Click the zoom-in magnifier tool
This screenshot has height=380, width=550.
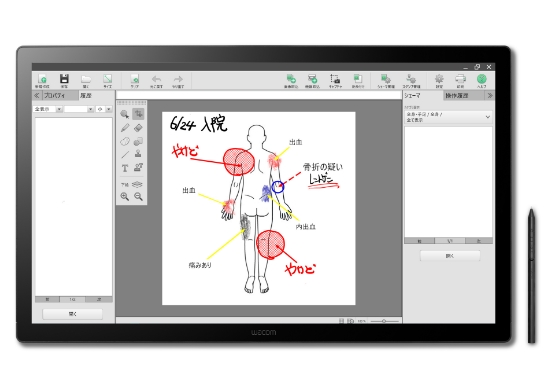pos(125,196)
